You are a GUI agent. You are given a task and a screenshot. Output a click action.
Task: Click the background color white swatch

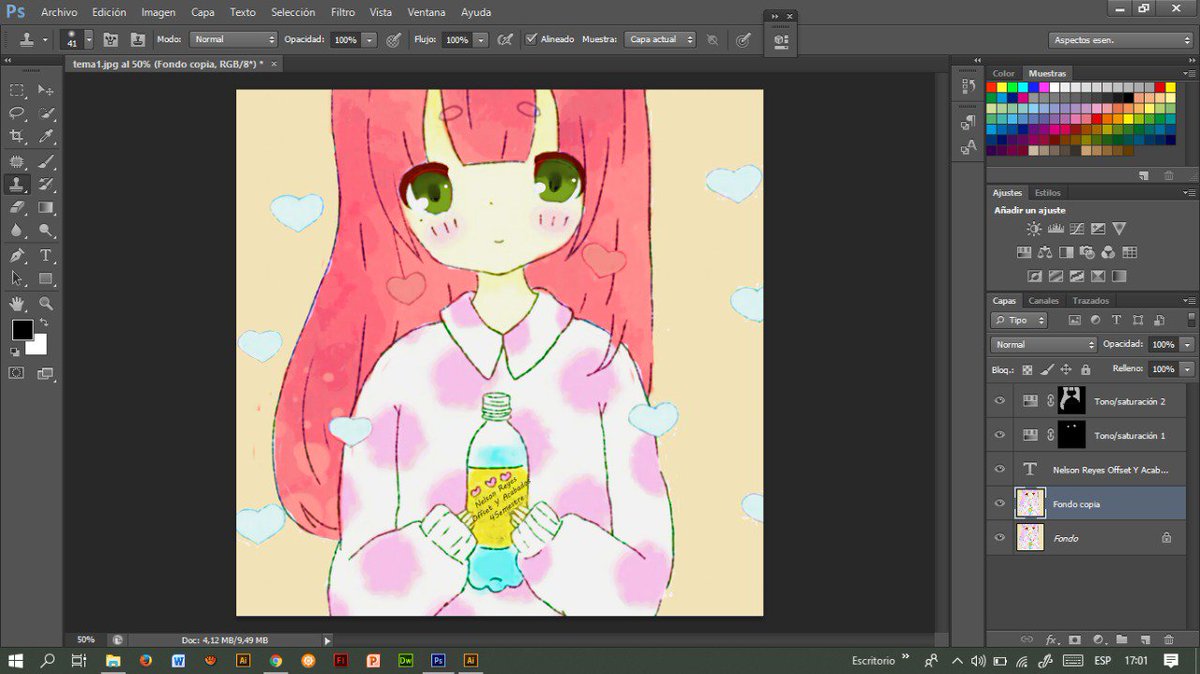click(x=39, y=347)
